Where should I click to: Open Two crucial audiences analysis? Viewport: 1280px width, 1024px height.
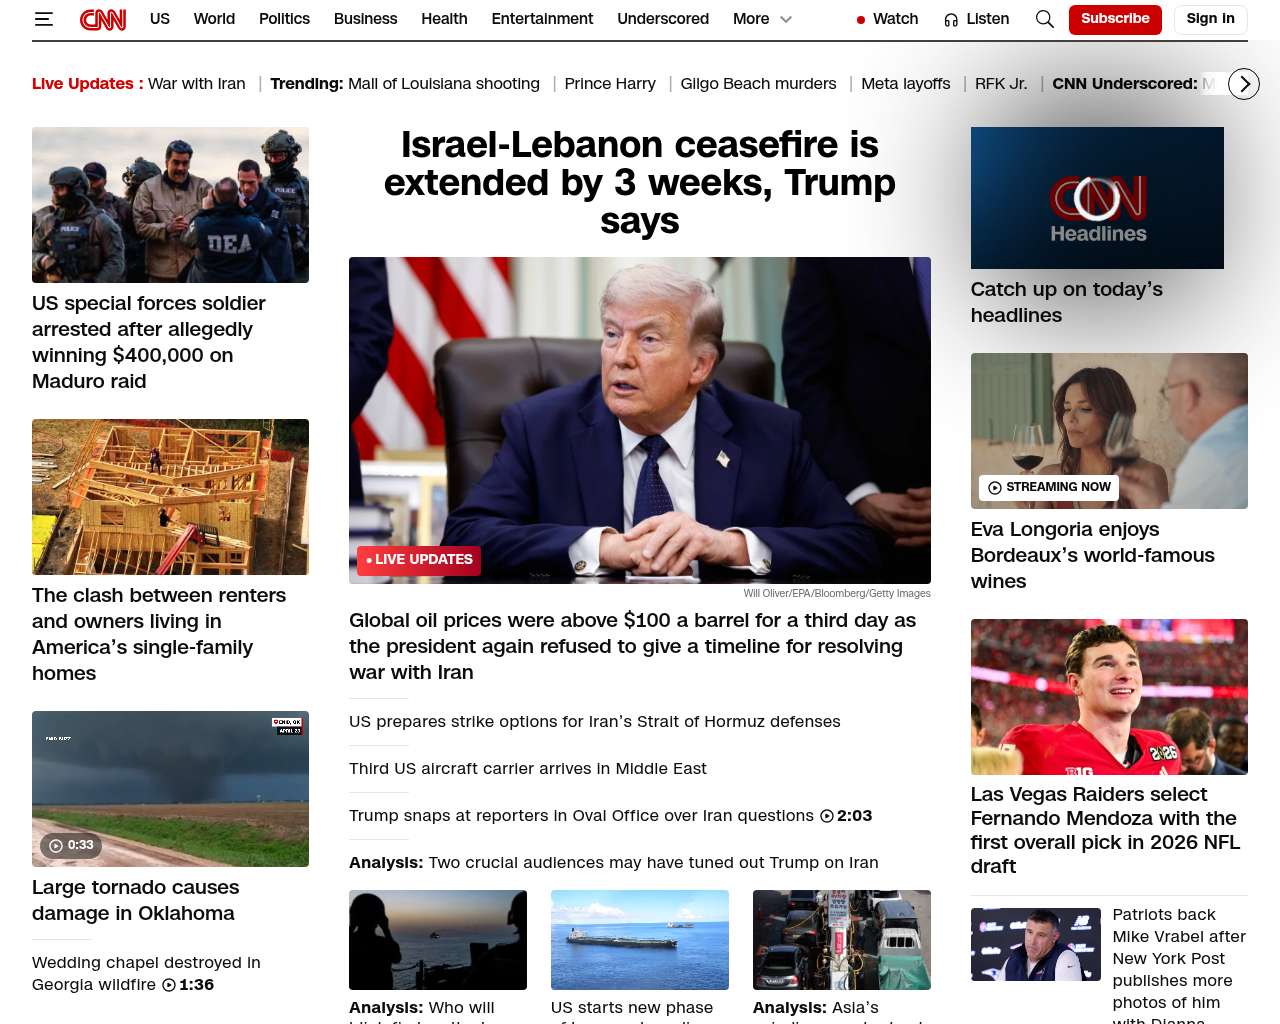614,863
